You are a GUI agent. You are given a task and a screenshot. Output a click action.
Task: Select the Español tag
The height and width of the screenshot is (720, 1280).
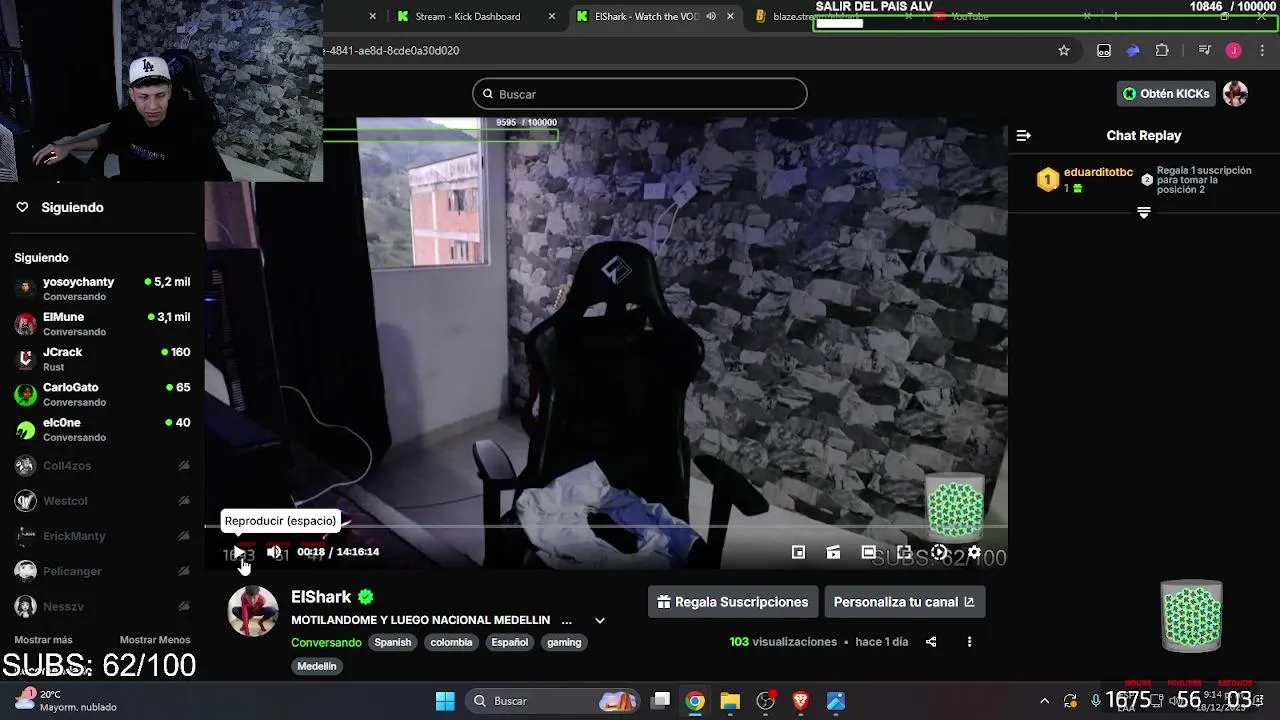[x=509, y=642]
